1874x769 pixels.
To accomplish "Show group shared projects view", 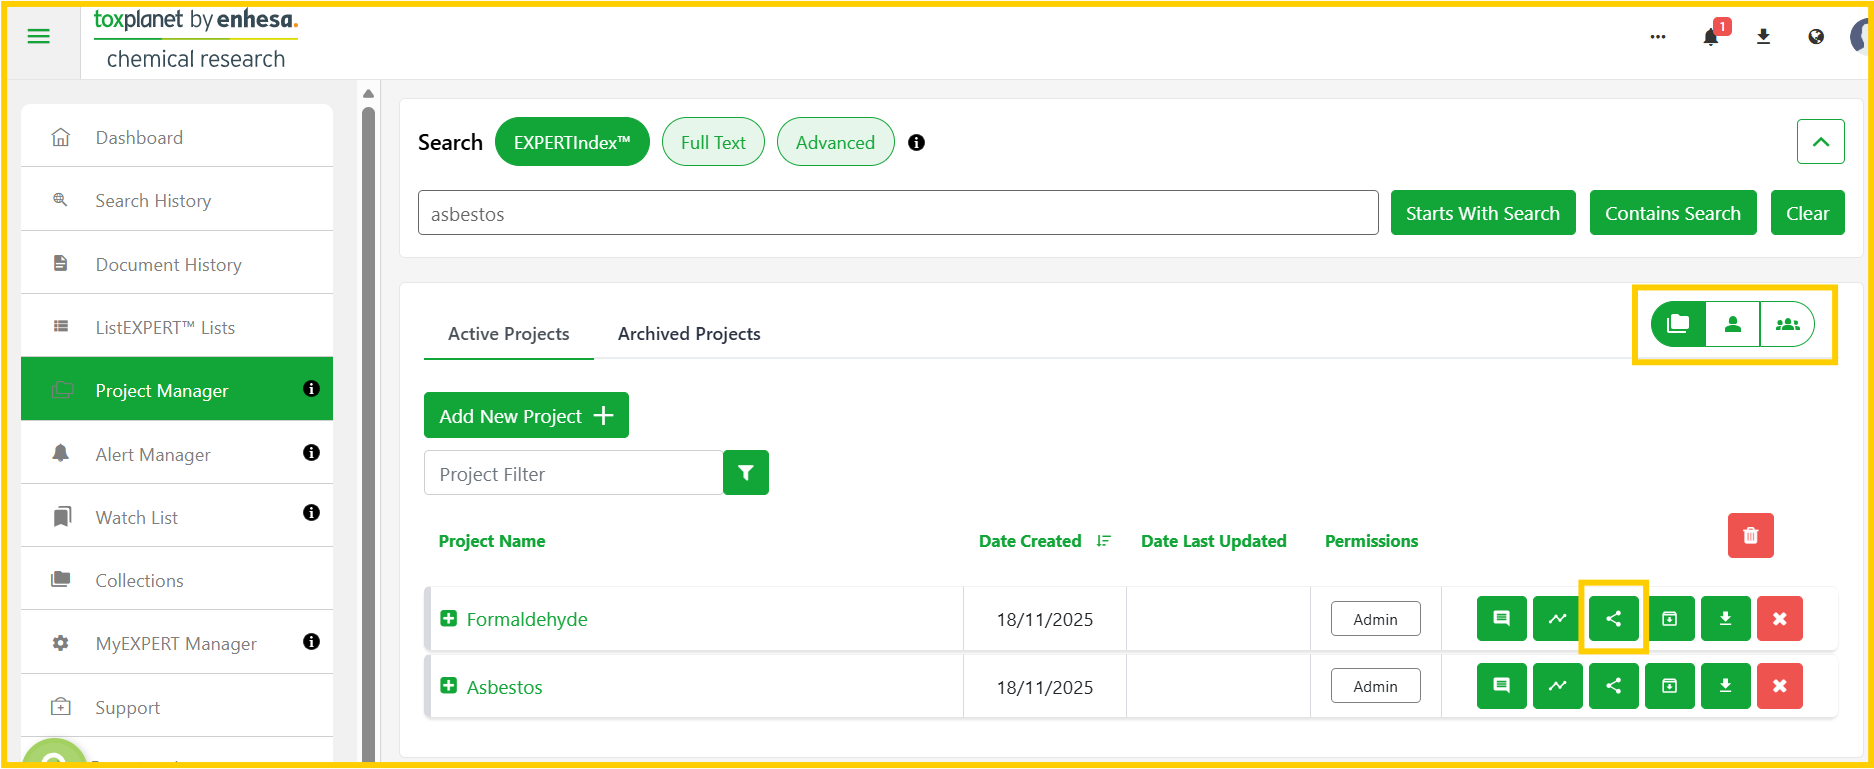I will [1787, 324].
